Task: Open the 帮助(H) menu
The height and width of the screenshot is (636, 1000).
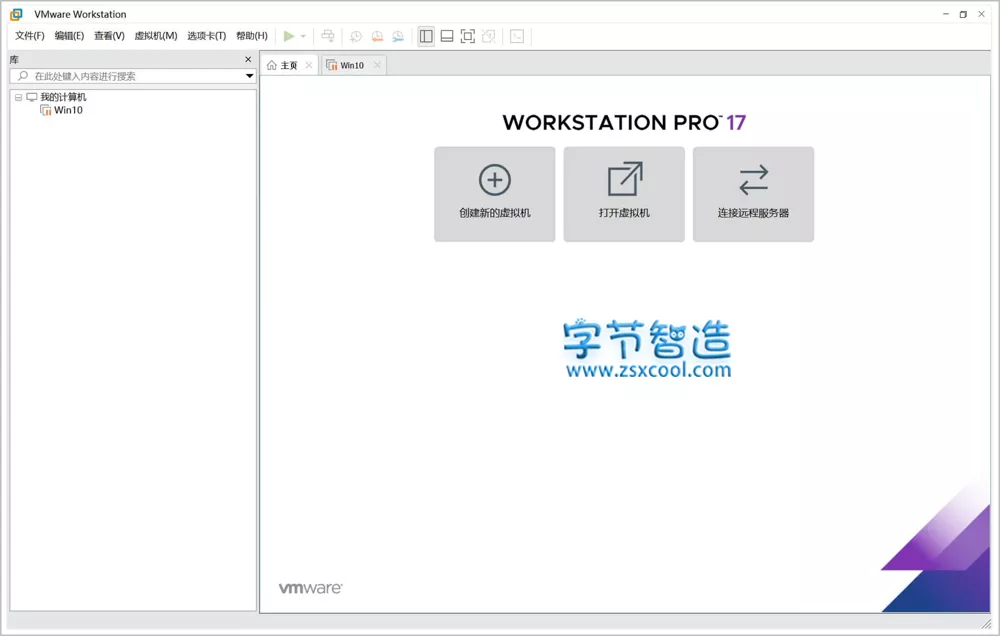Action: point(252,36)
